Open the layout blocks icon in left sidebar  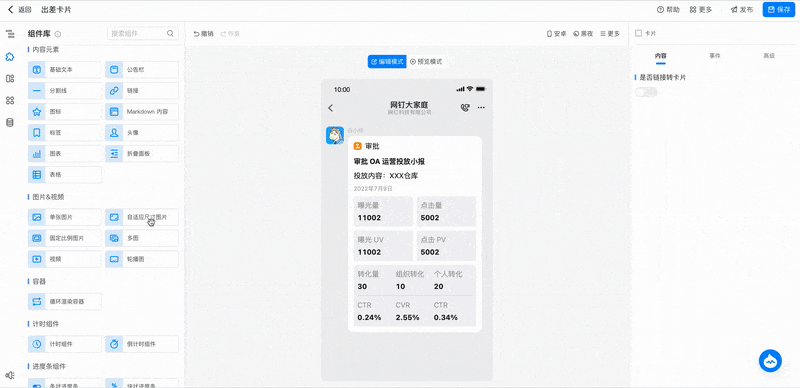tap(10, 79)
